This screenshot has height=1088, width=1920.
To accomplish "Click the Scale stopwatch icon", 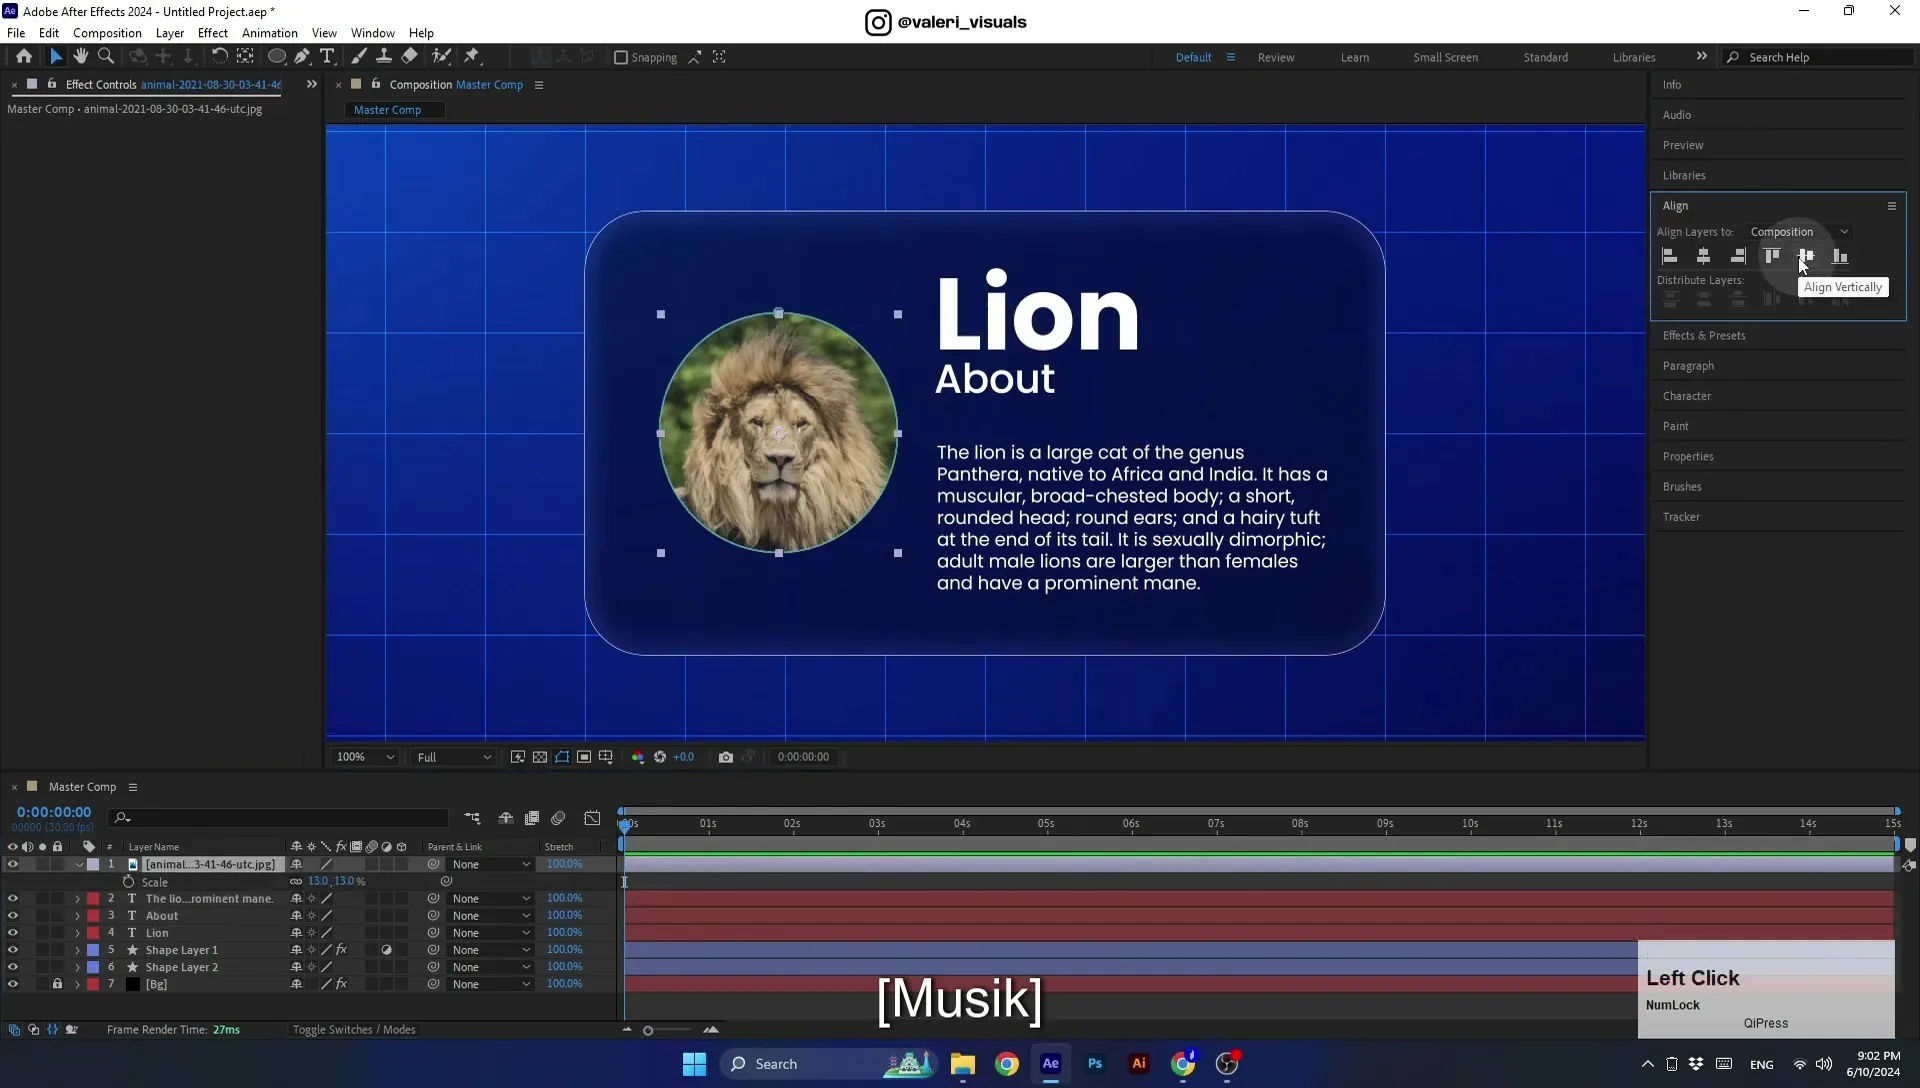I will point(128,882).
